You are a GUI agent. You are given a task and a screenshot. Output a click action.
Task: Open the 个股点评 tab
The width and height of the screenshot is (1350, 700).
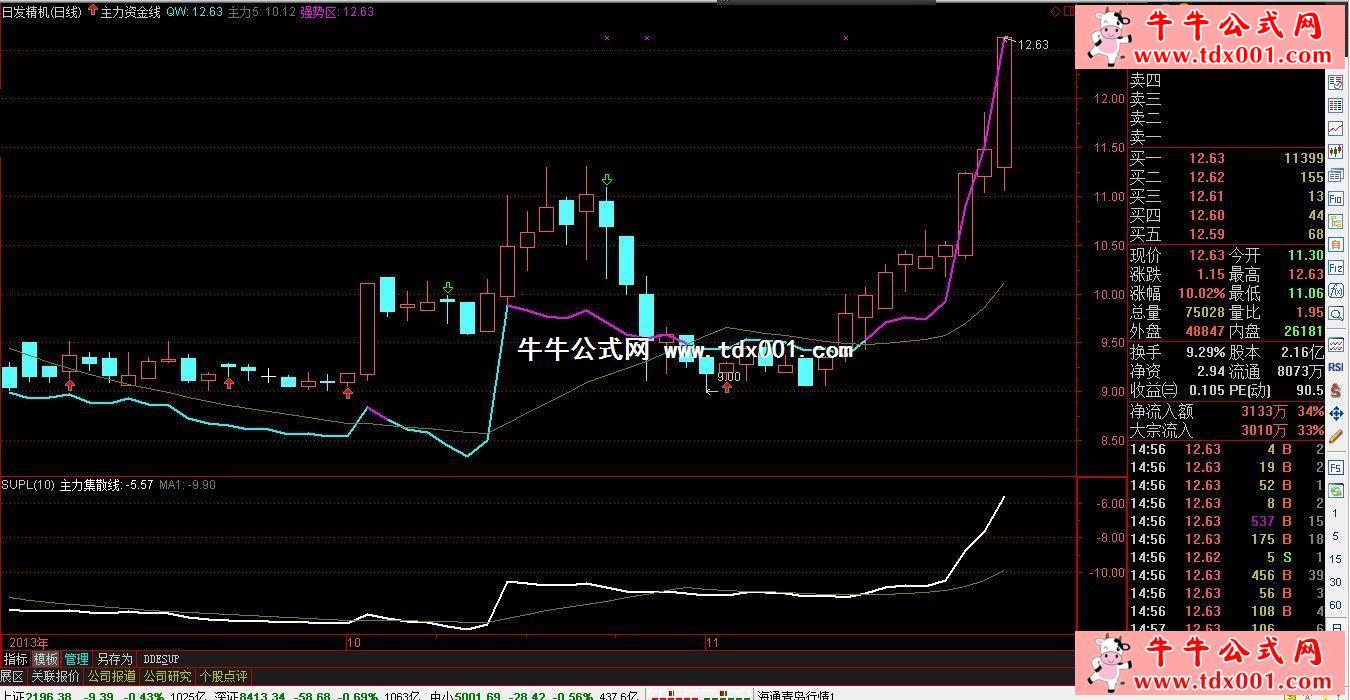pyautogui.click(x=223, y=677)
